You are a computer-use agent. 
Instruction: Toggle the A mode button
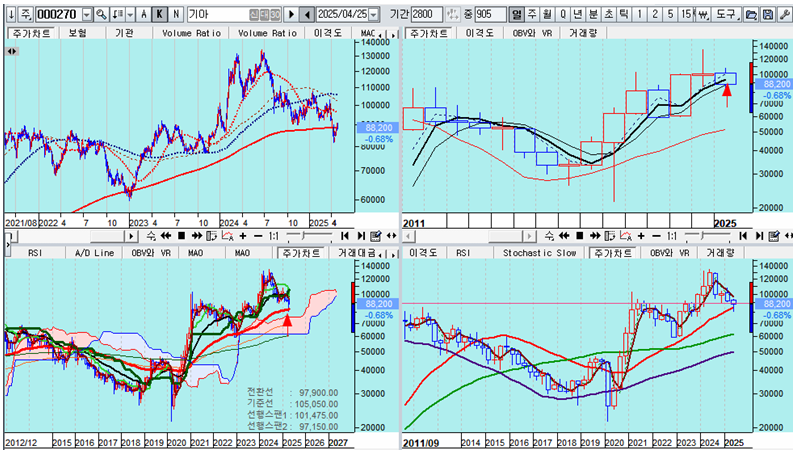click(144, 14)
